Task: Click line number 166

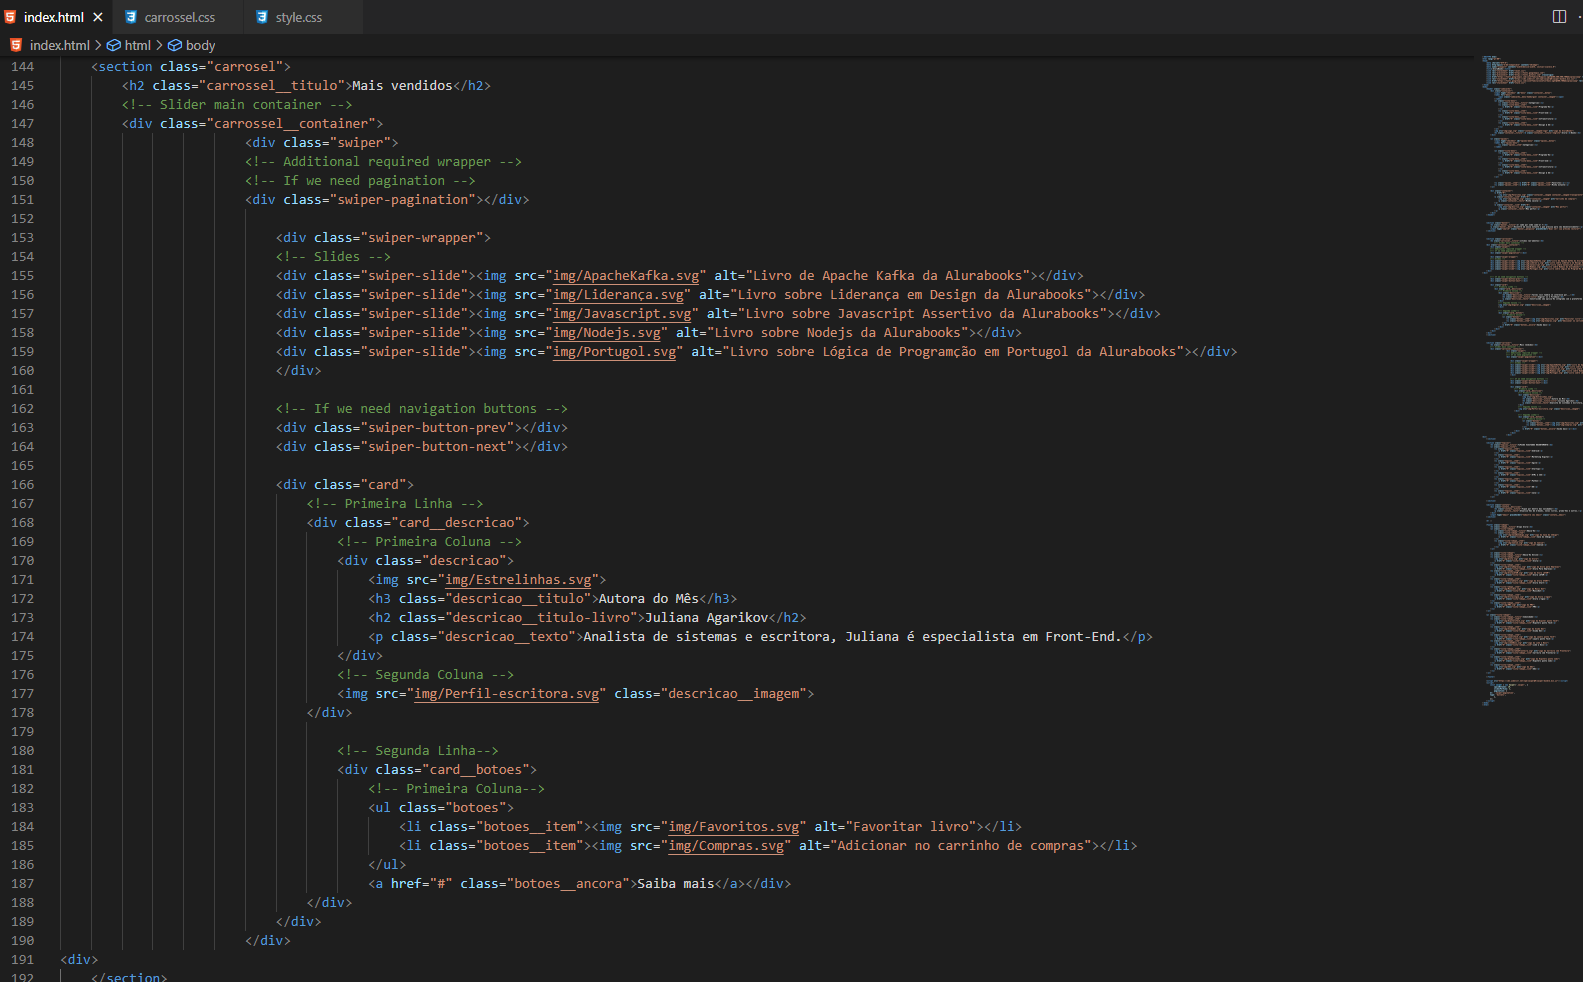Action: (x=22, y=485)
